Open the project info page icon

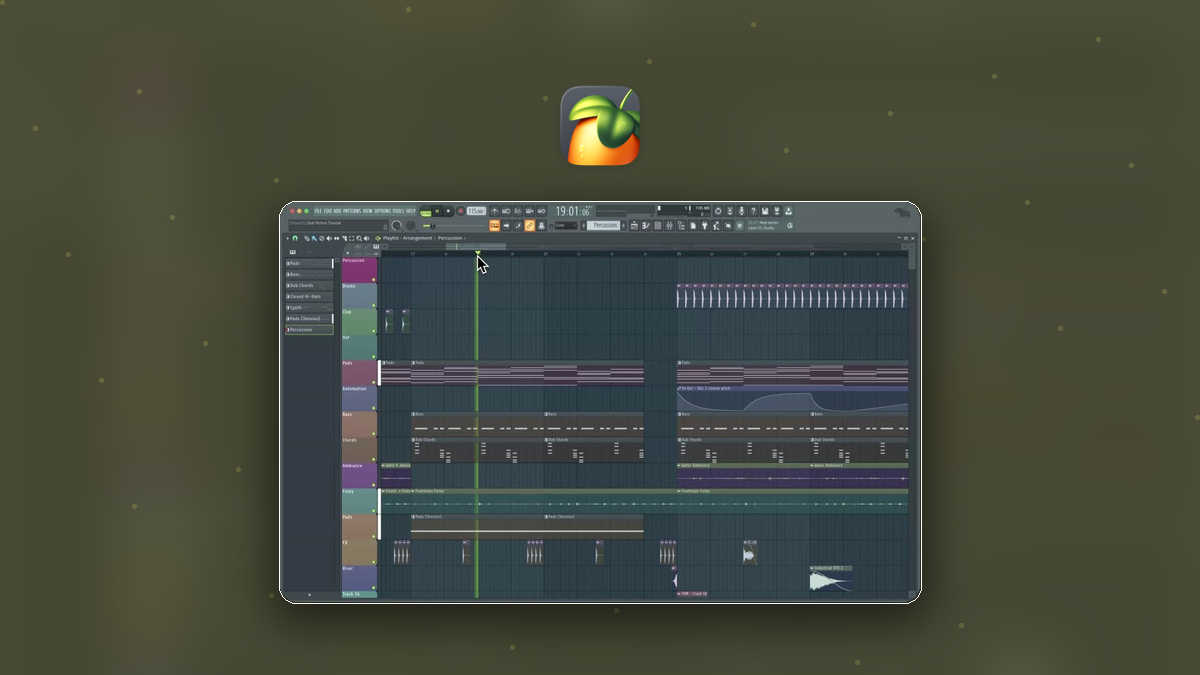click(x=693, y=225)
